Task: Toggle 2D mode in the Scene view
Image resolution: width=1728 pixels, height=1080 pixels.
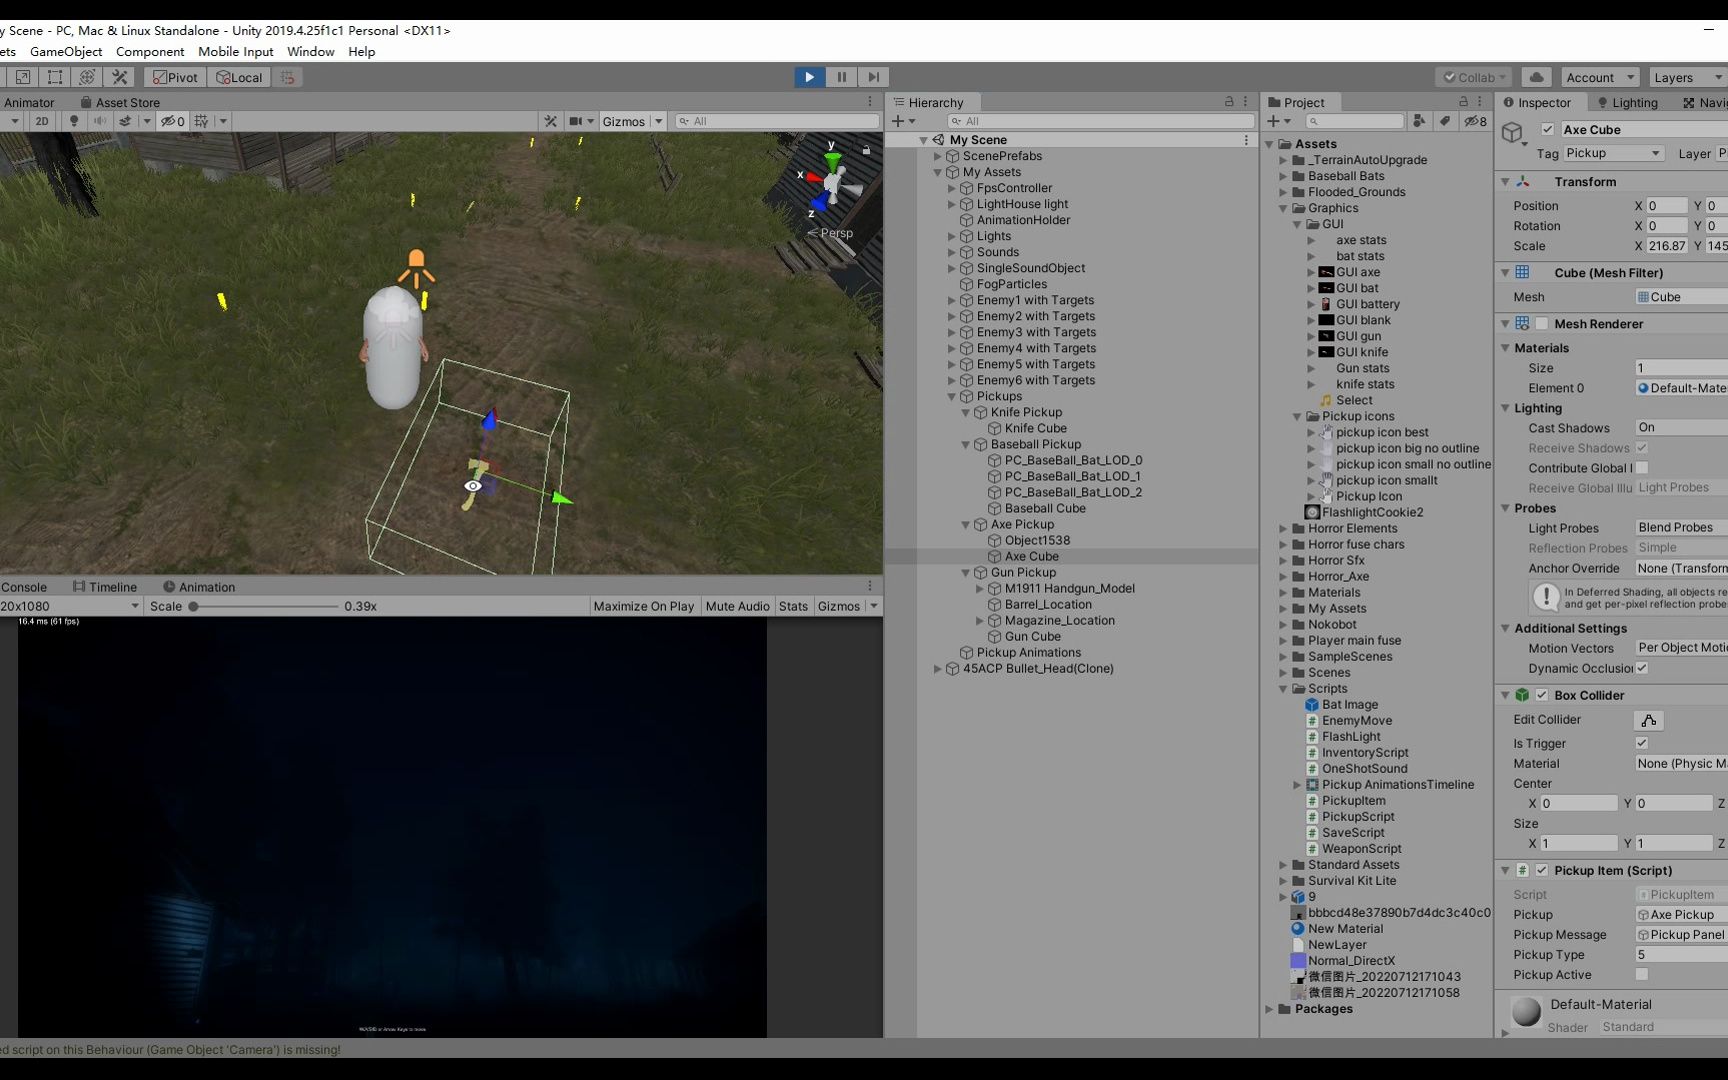Action: click(x=42, y=121)
